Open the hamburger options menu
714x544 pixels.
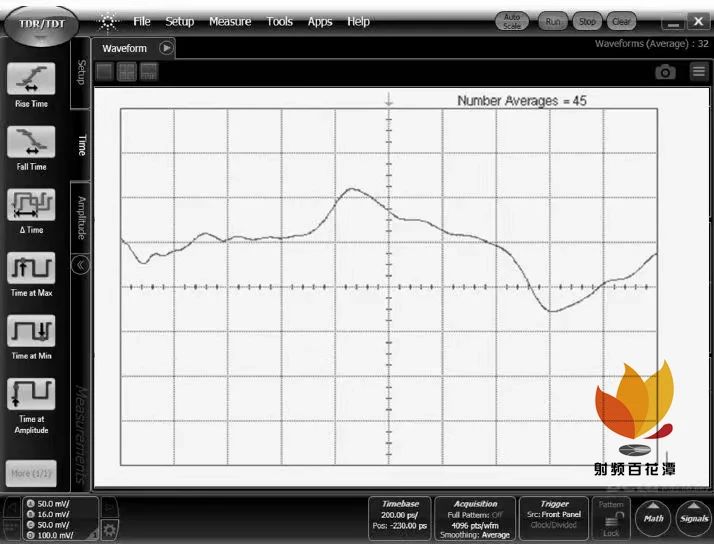699,71
